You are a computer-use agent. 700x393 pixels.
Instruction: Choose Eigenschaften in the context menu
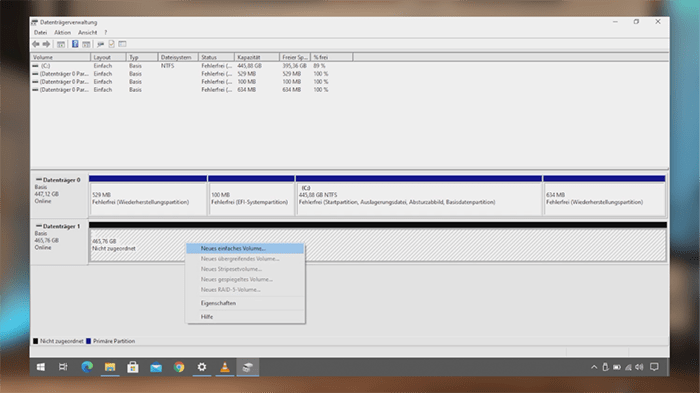(x=245, y=303)
